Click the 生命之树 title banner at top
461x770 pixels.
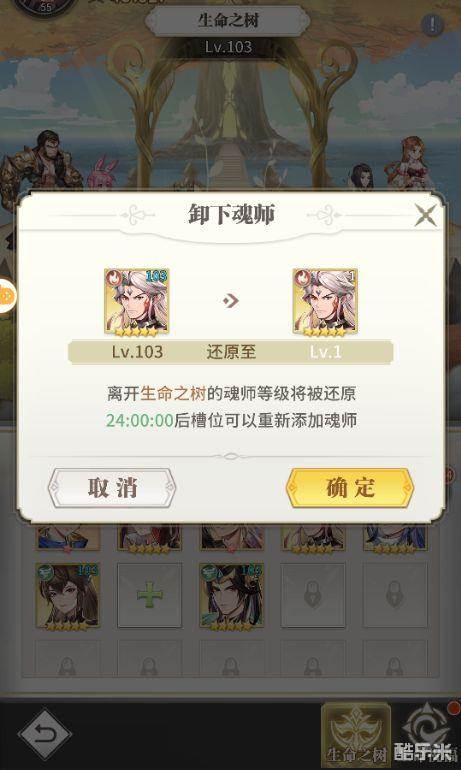pyautogui.click(x=228, y=21)
